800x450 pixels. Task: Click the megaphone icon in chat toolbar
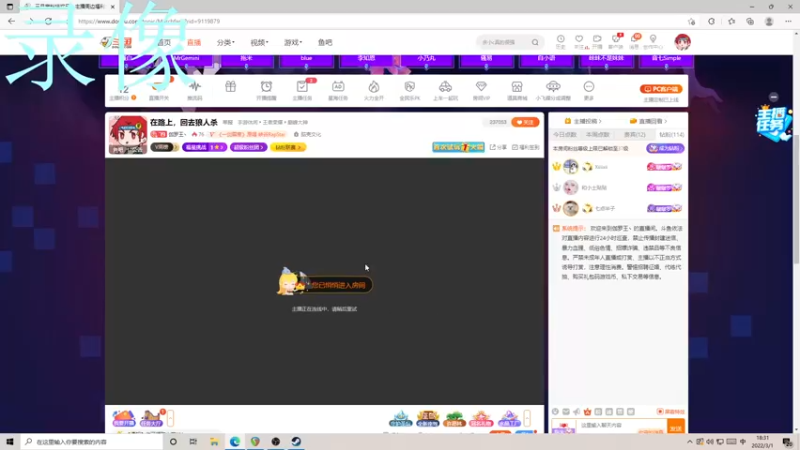click(577, 412)
